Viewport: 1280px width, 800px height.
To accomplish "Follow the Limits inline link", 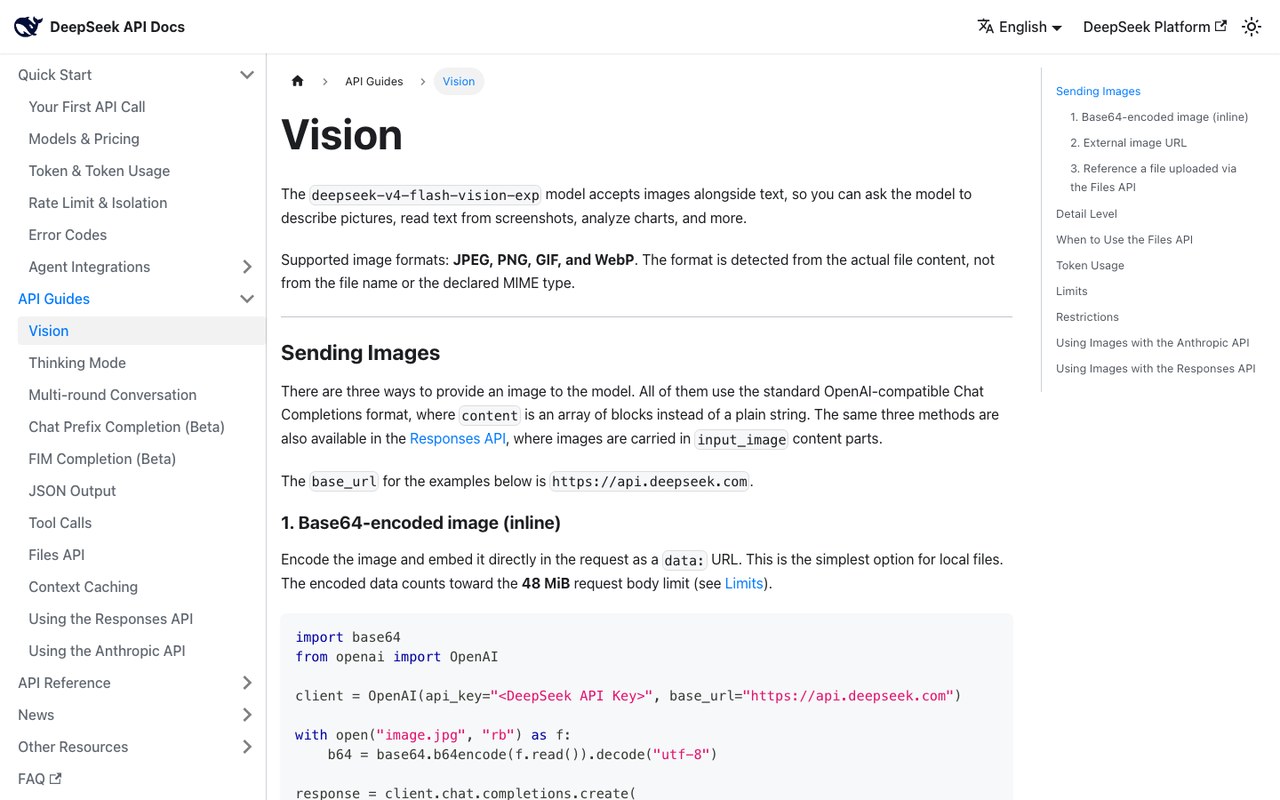I will coord(744,583).
